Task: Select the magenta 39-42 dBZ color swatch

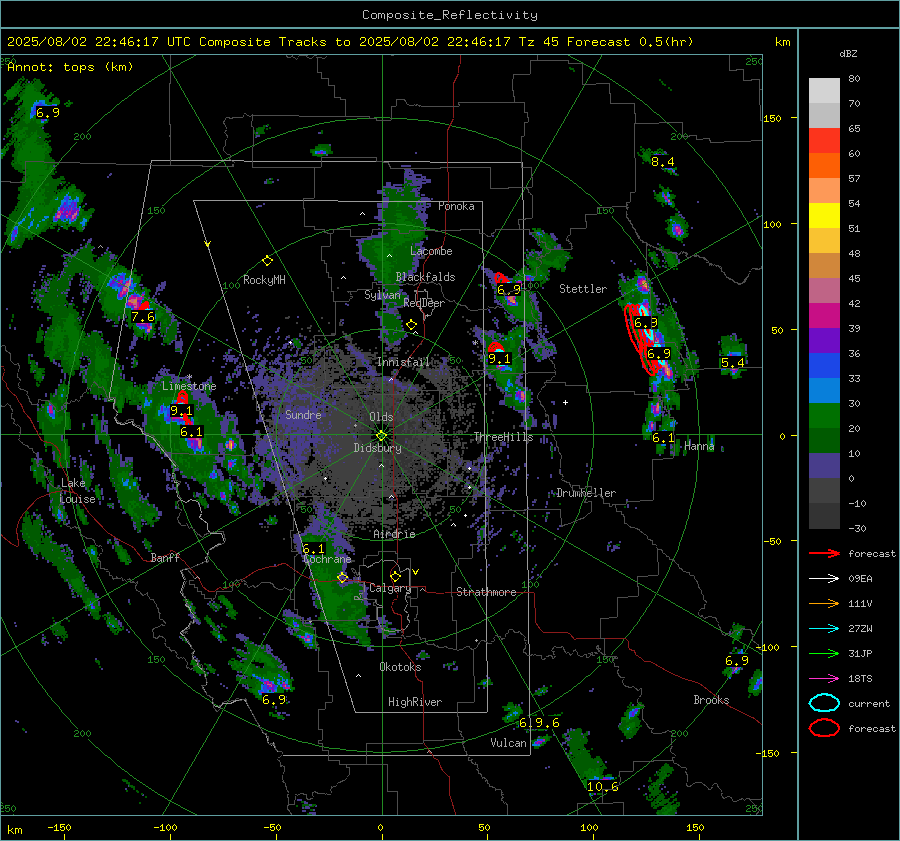Action: click(x=824, y=315)
